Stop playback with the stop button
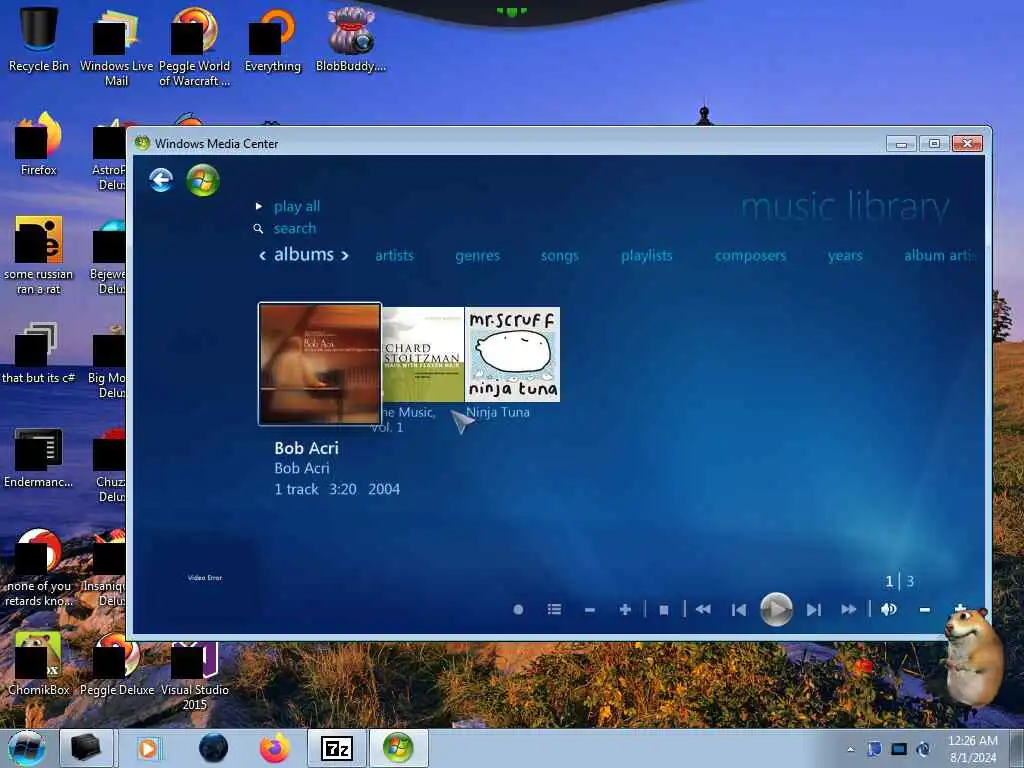 664,610
